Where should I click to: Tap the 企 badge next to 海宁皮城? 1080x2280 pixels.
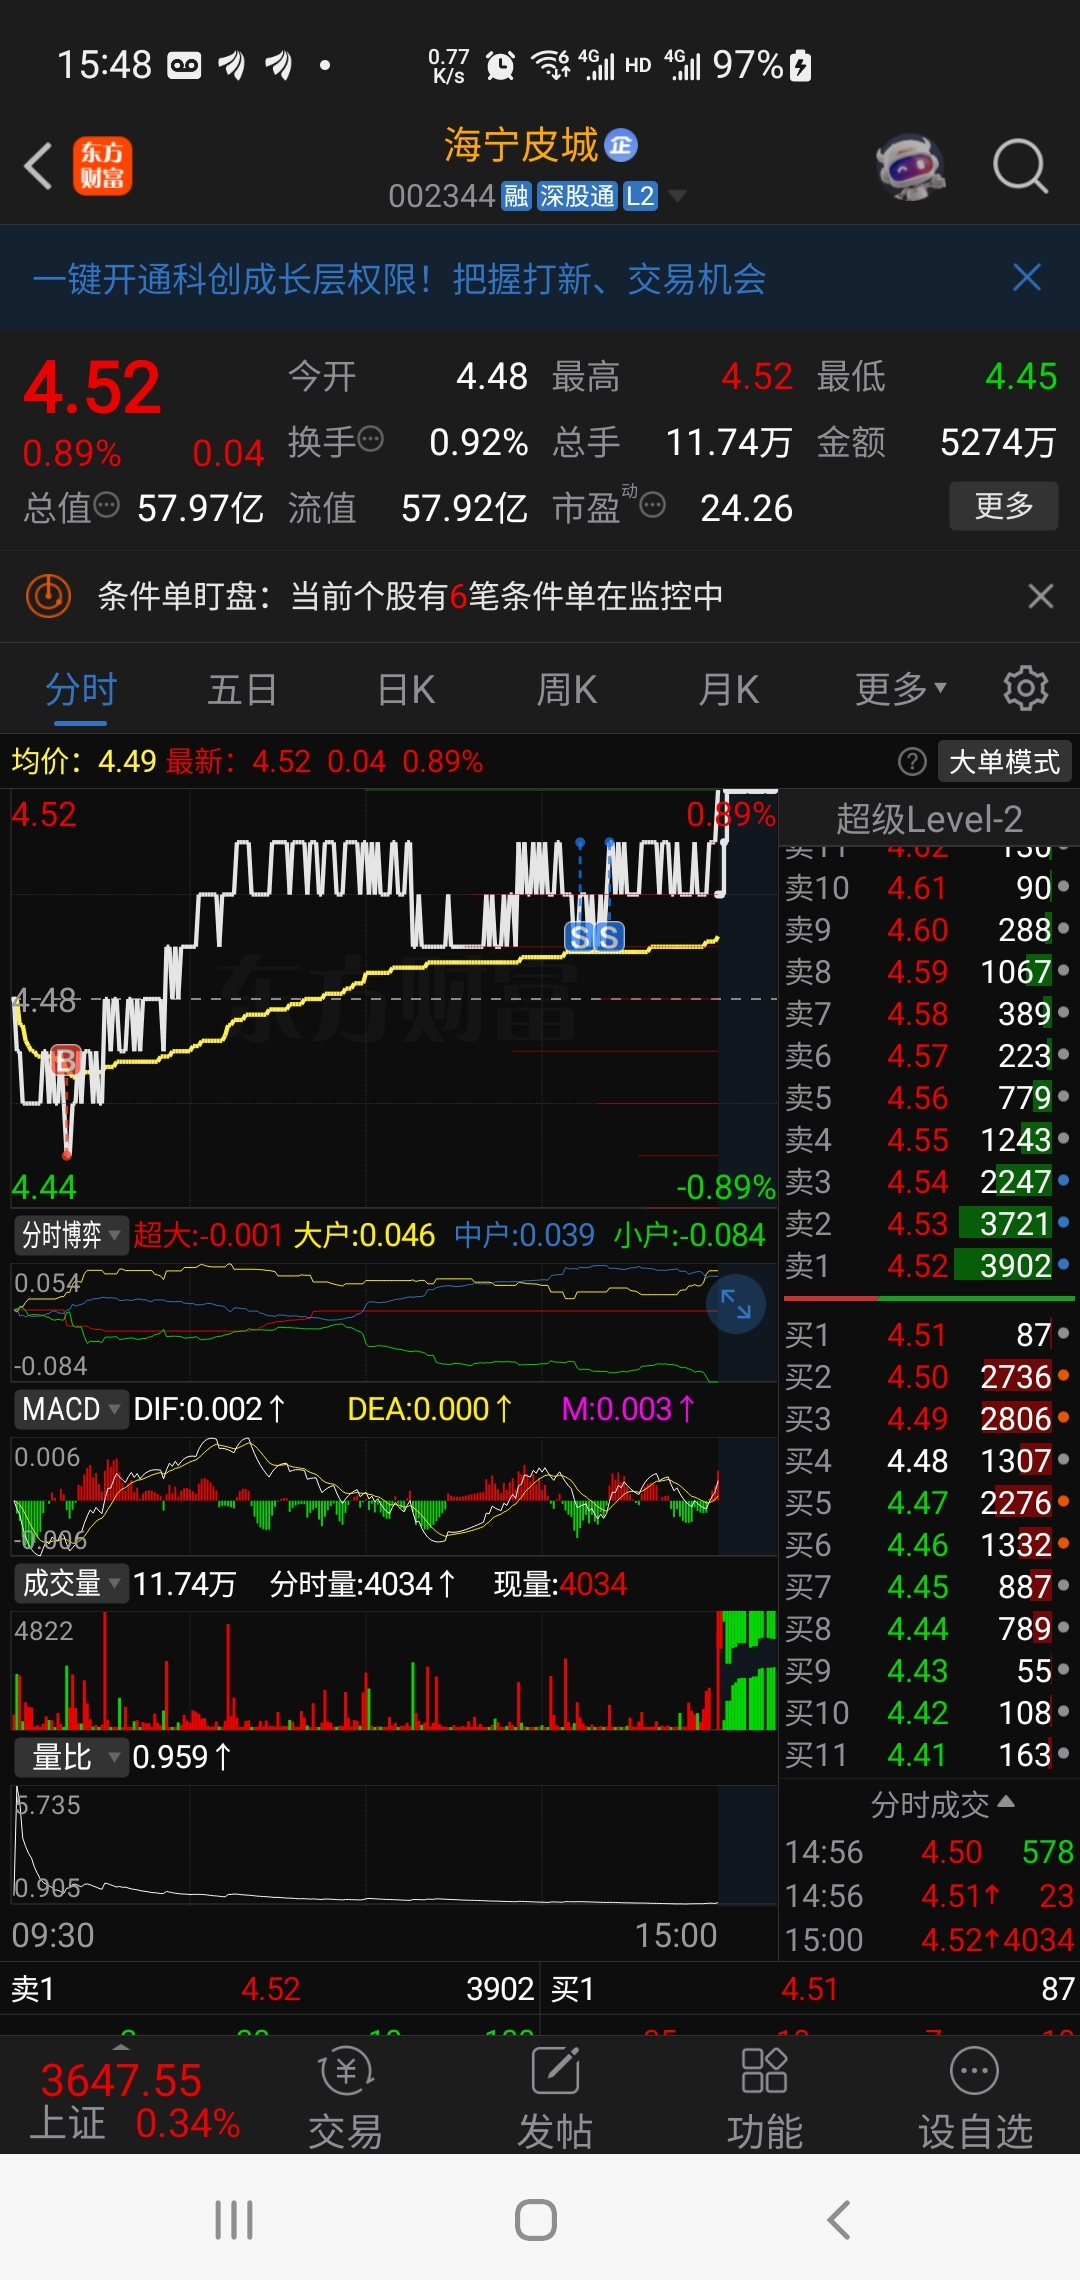click(621, 146)
